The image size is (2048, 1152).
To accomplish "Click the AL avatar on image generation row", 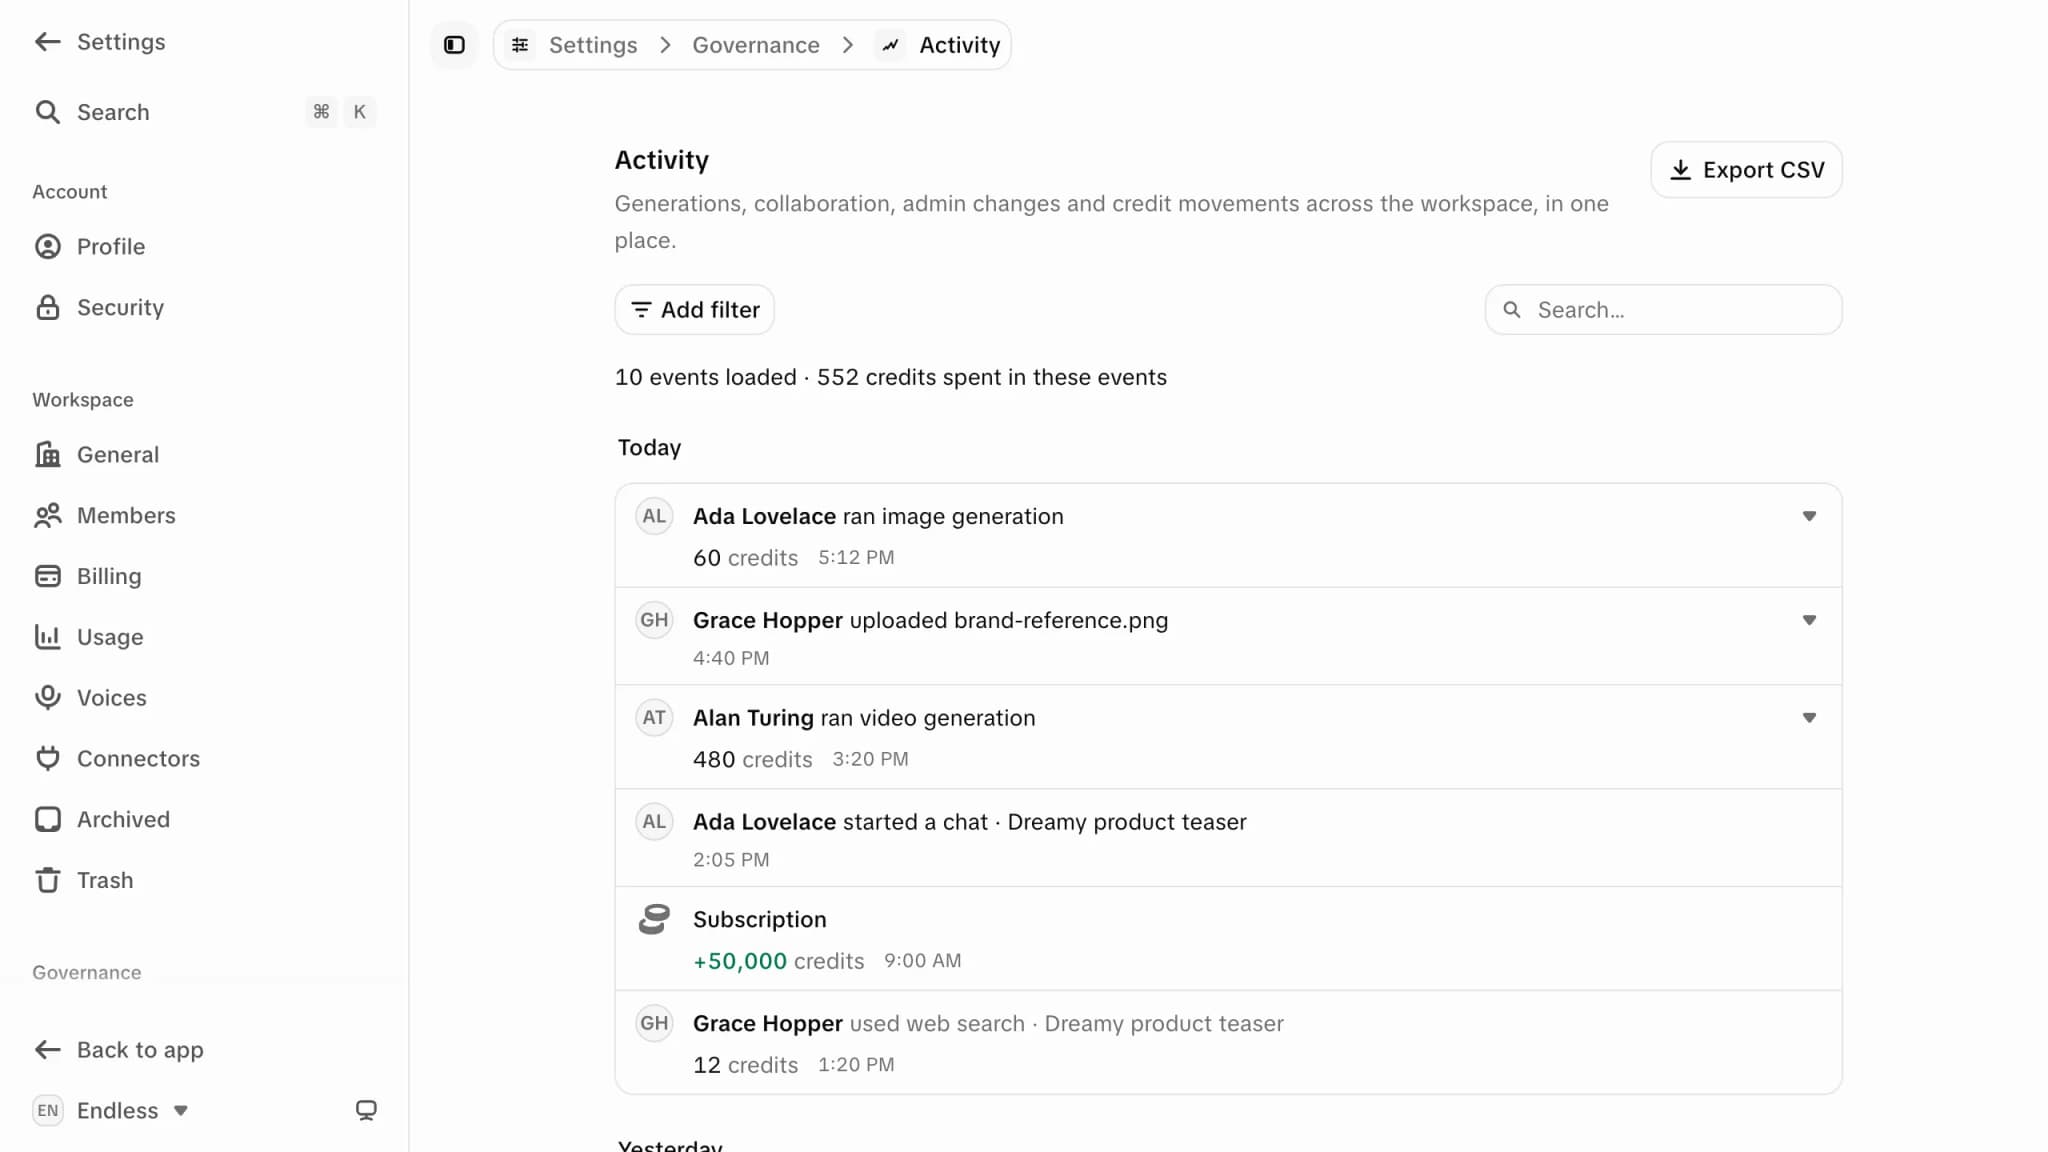I will (x=654, y=517).
